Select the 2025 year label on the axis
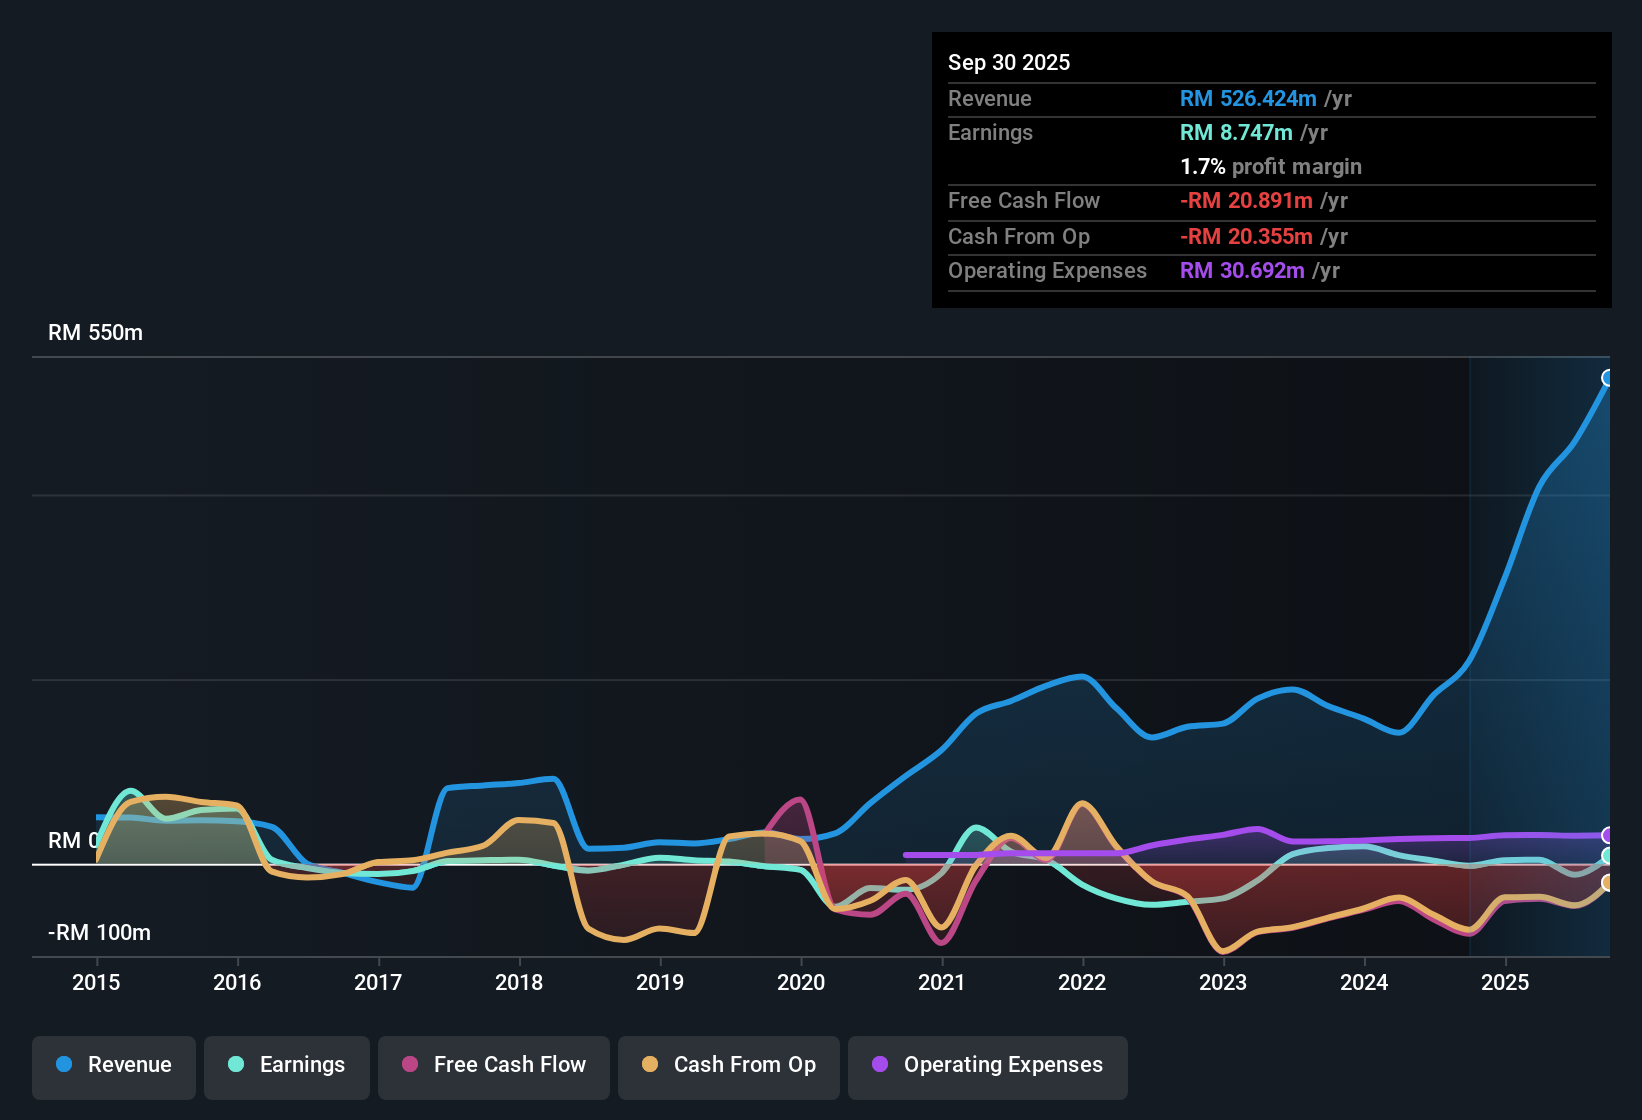 pyautogui.click(x=1506, y=983)
